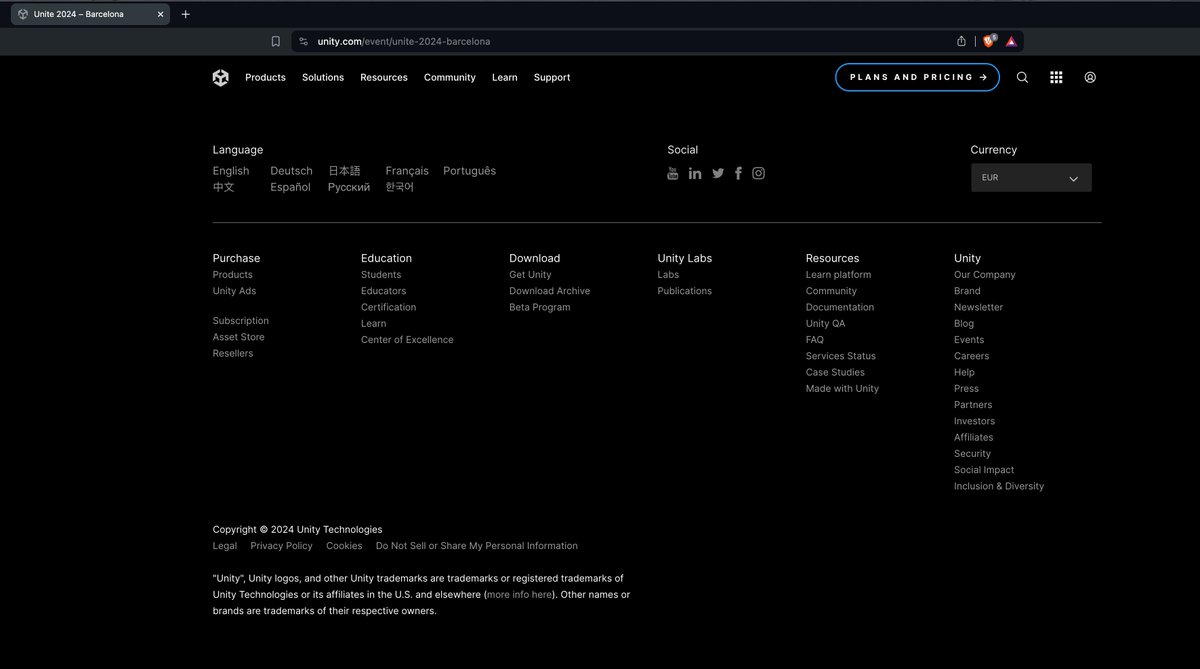Screen dimensions: 1200x669
Task: Open the Privacy Policy link
Action: click(282, 546)
